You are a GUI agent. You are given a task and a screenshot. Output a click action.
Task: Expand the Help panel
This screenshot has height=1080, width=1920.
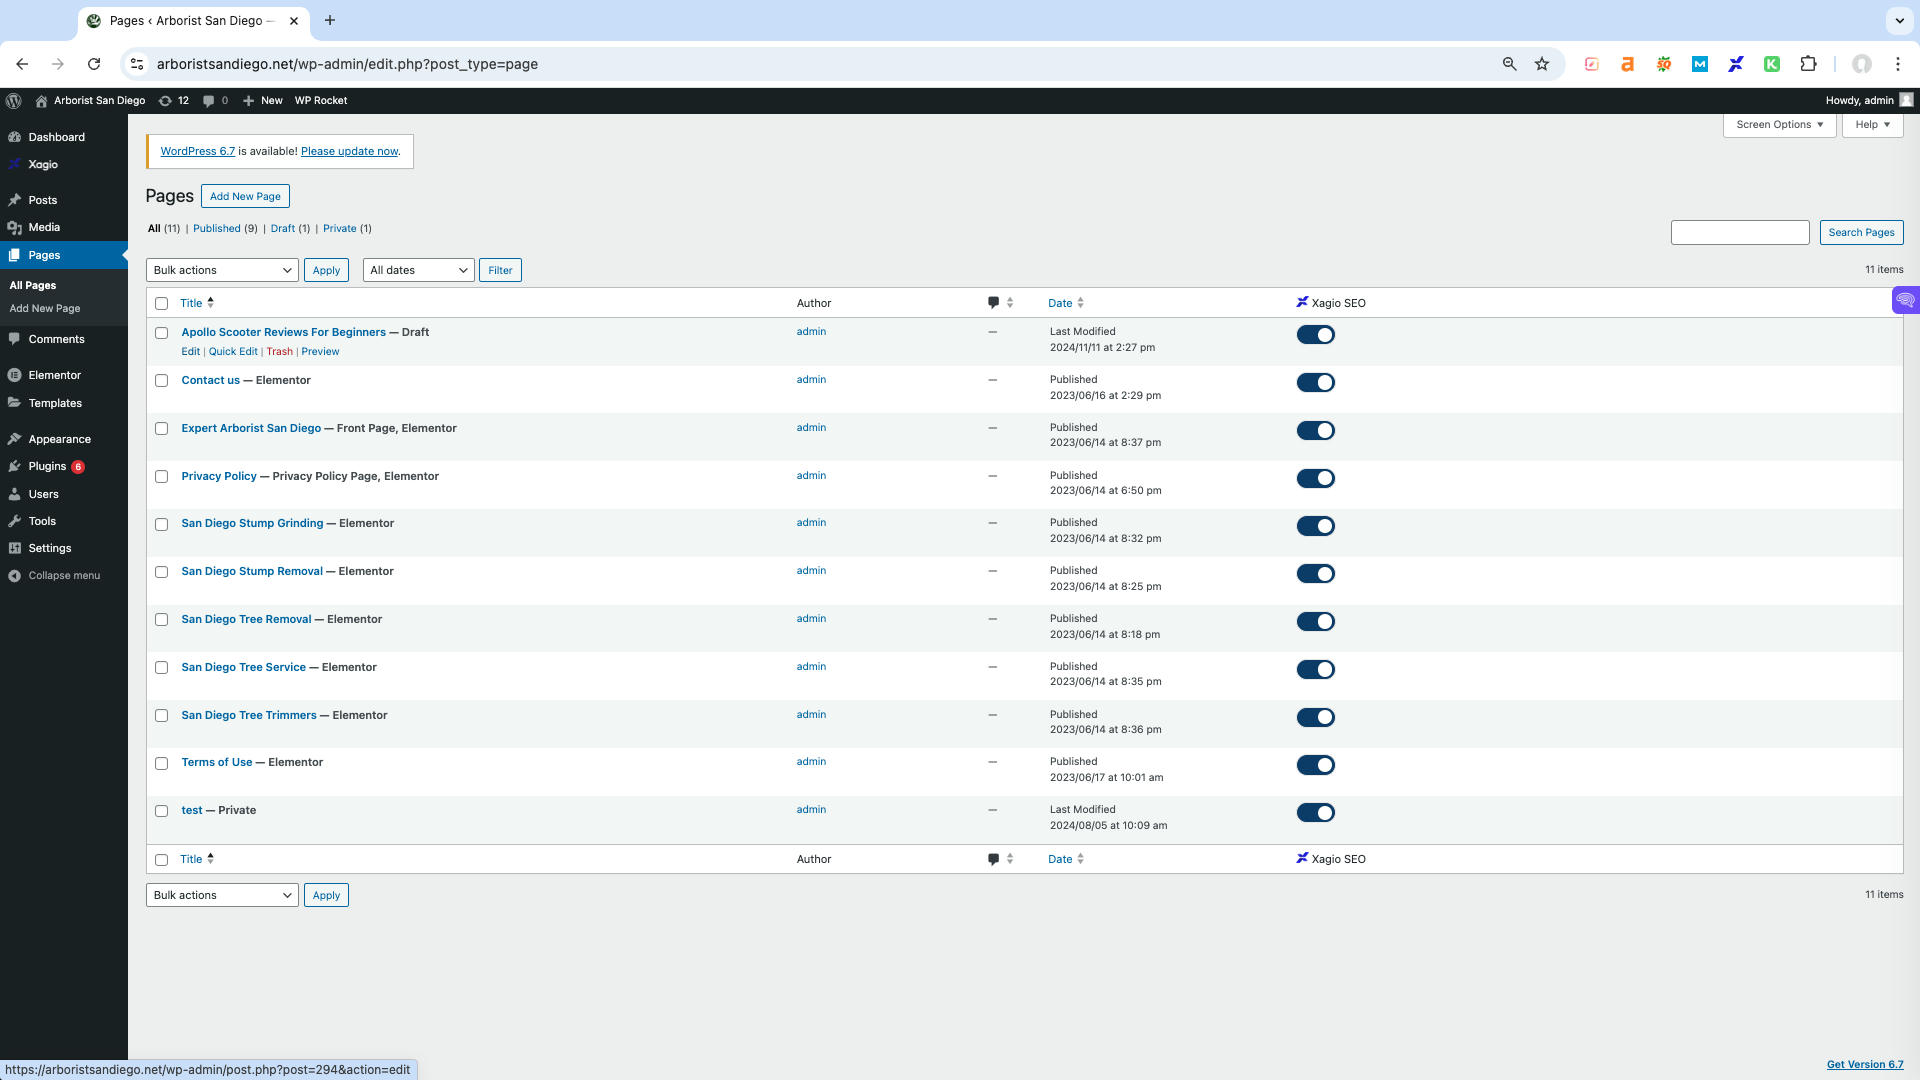pos(1872,125)
